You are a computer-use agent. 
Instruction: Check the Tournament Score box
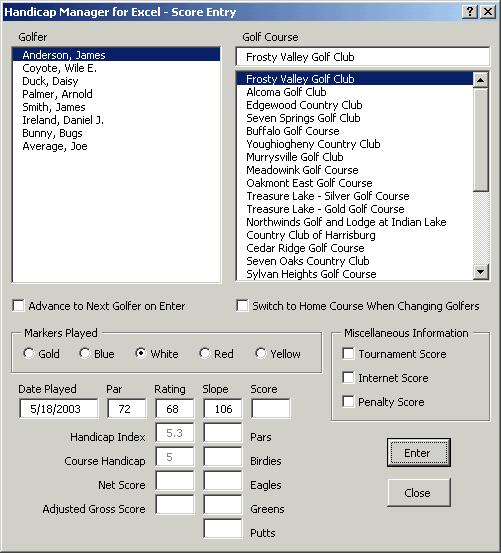[348, 353]
